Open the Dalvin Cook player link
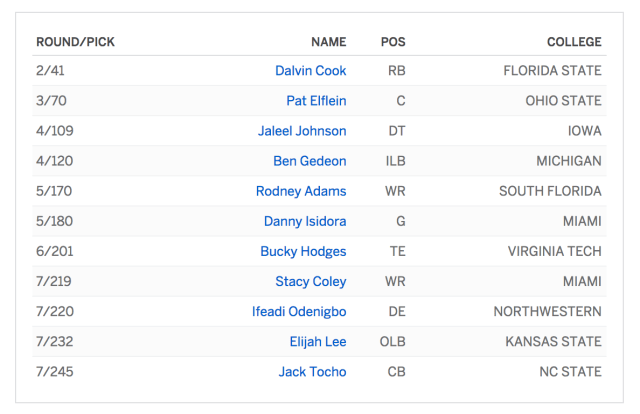This screenshot has width=640, height=414. [x=310, y=71]
